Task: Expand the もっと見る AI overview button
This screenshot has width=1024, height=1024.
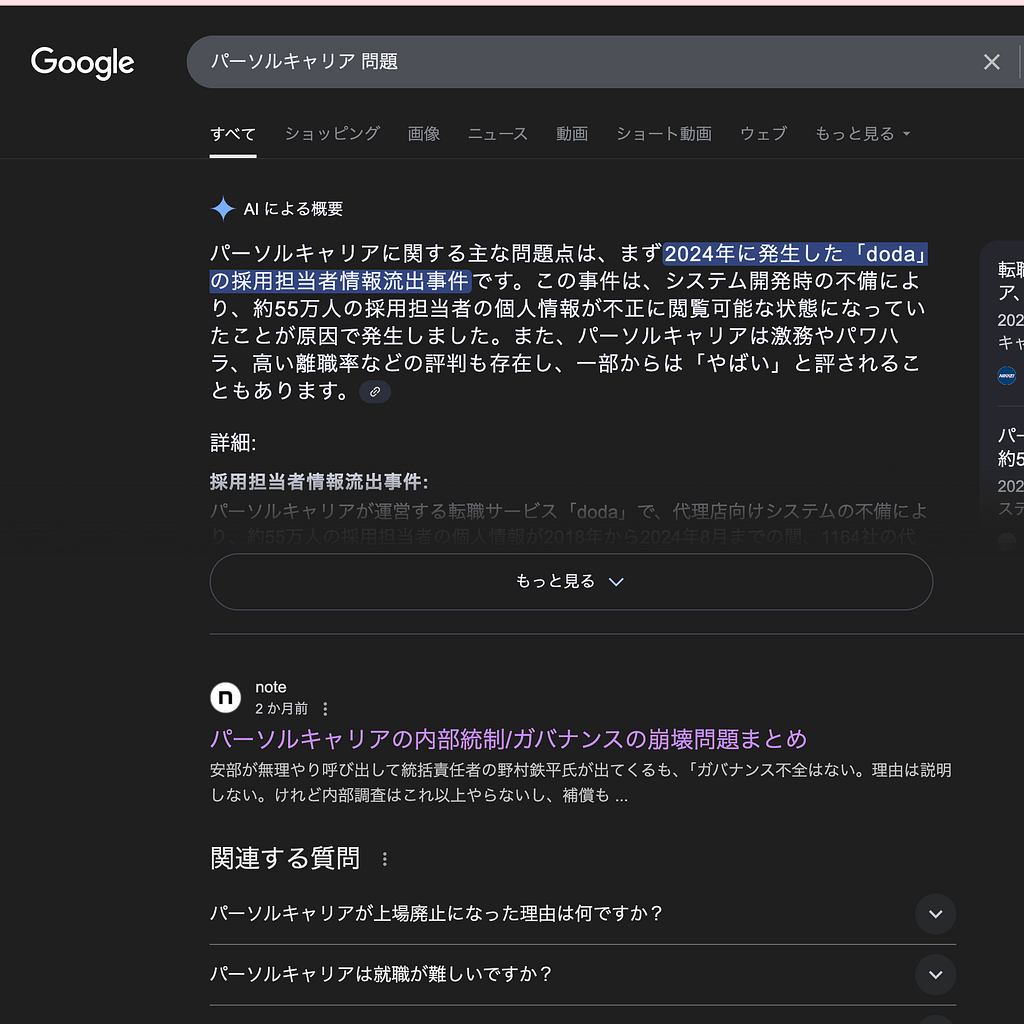Action: click(570, 582)
